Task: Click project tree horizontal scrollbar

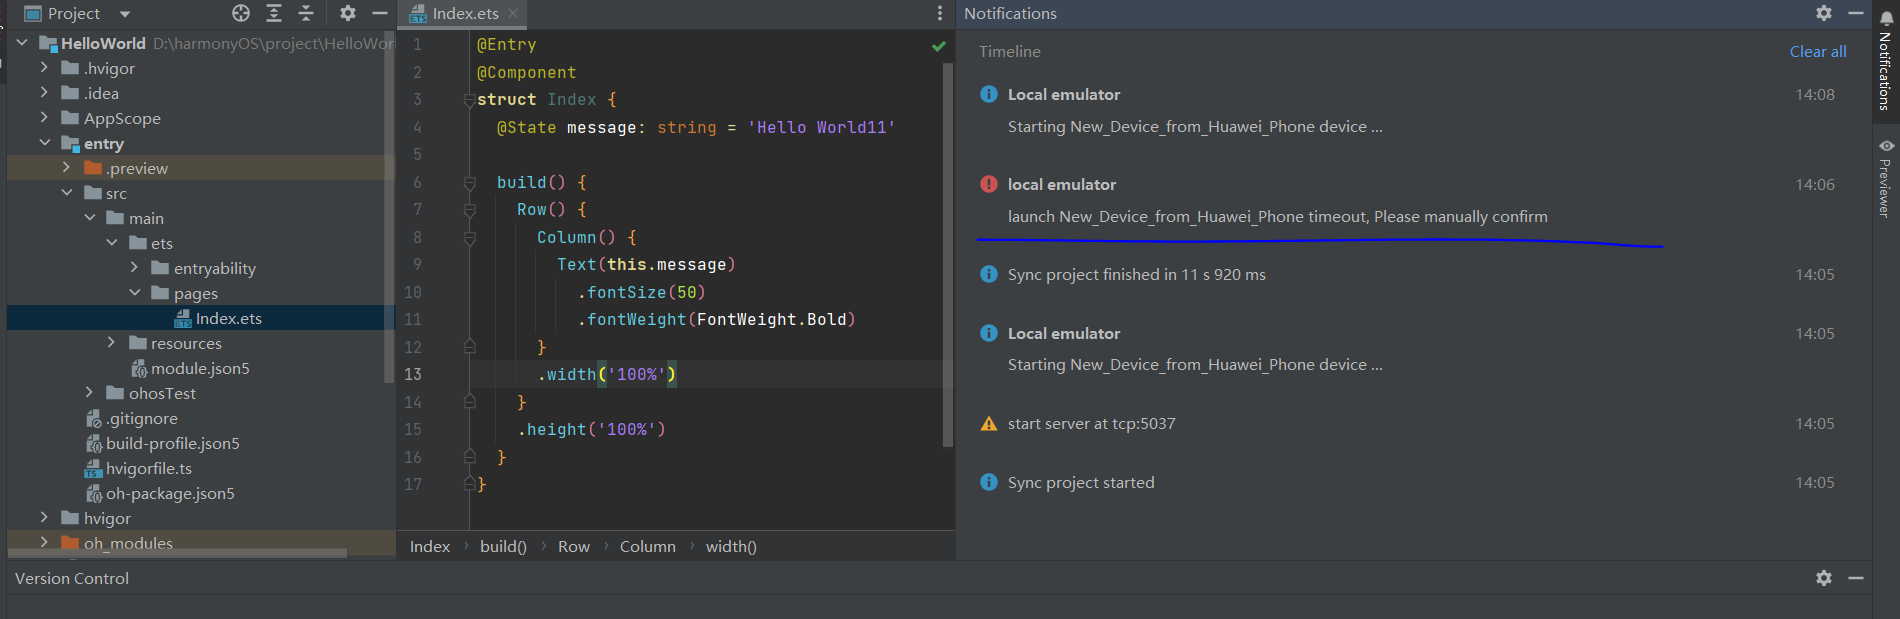Action: click(x=177, y=552)
